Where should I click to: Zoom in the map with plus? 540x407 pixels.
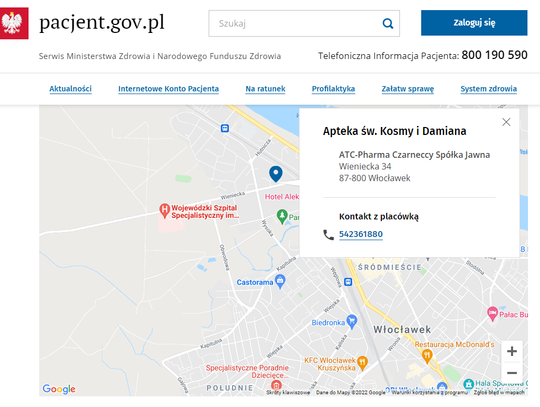[x=512, y=351]
